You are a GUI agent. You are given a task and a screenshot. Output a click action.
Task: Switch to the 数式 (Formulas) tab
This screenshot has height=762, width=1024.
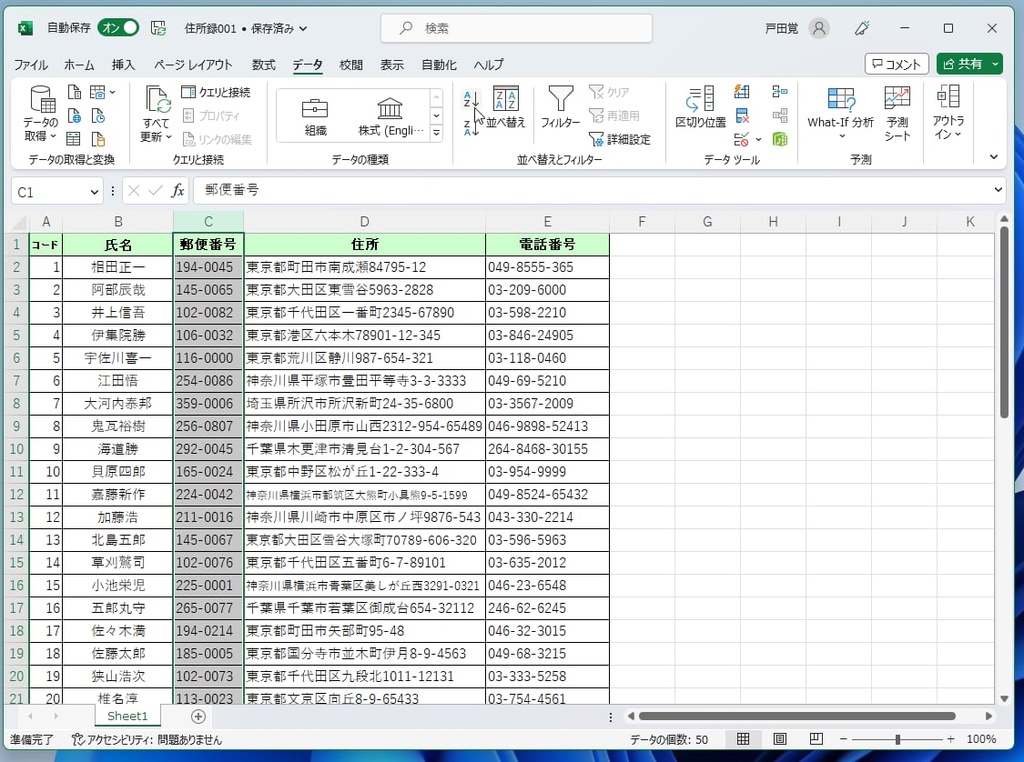(263, 65)
